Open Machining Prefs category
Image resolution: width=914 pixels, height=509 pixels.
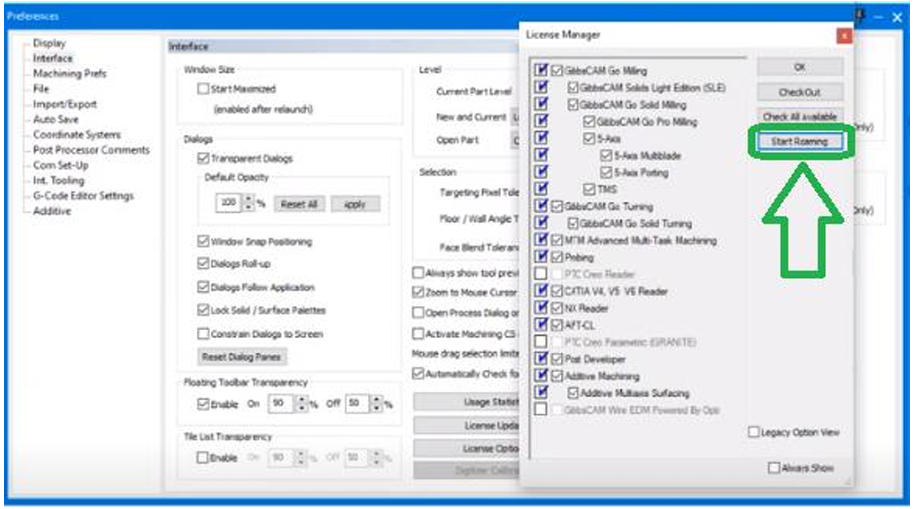[x=69, y=73]
